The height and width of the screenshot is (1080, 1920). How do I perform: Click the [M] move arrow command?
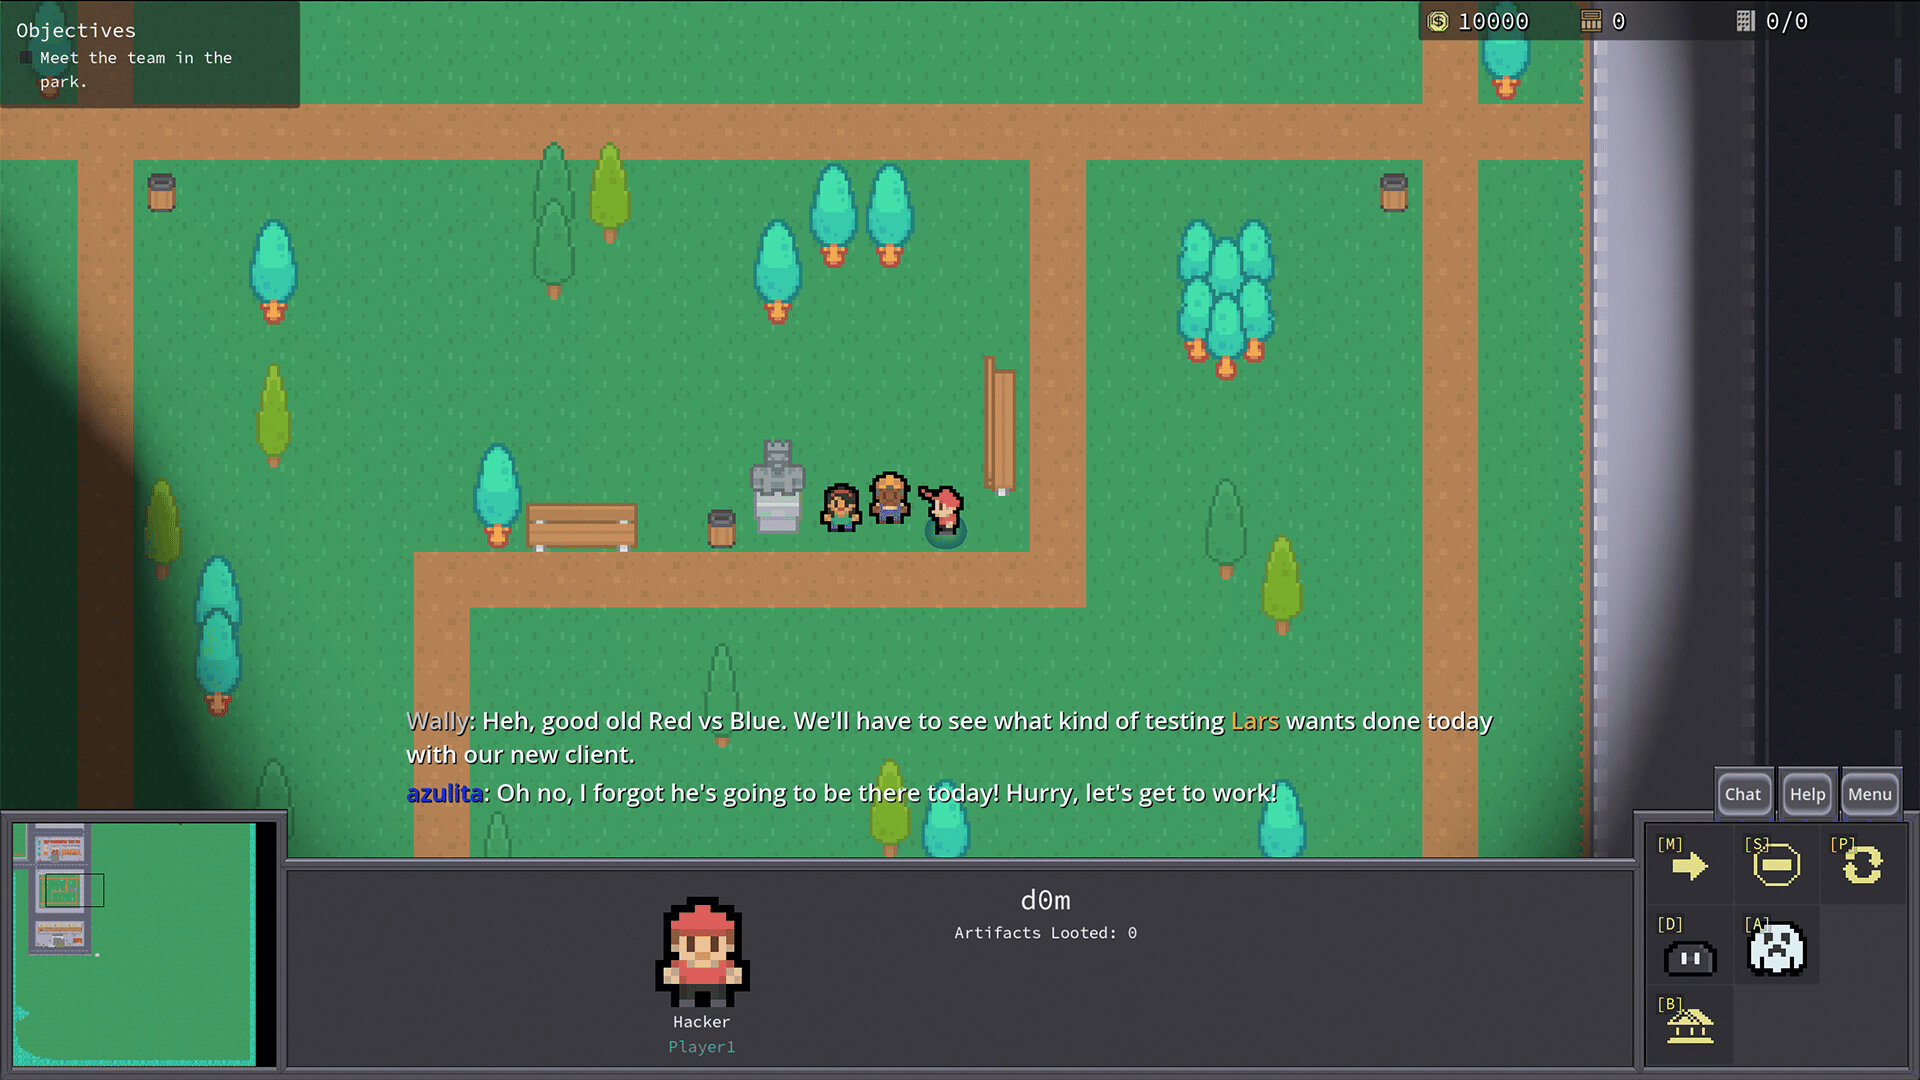click(x=1689, y=866)
